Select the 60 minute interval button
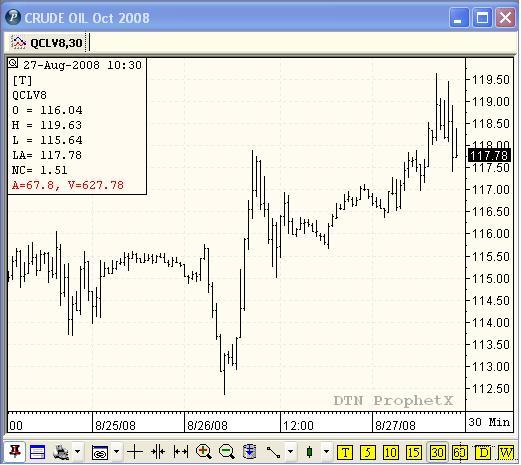 pos(459,453)
